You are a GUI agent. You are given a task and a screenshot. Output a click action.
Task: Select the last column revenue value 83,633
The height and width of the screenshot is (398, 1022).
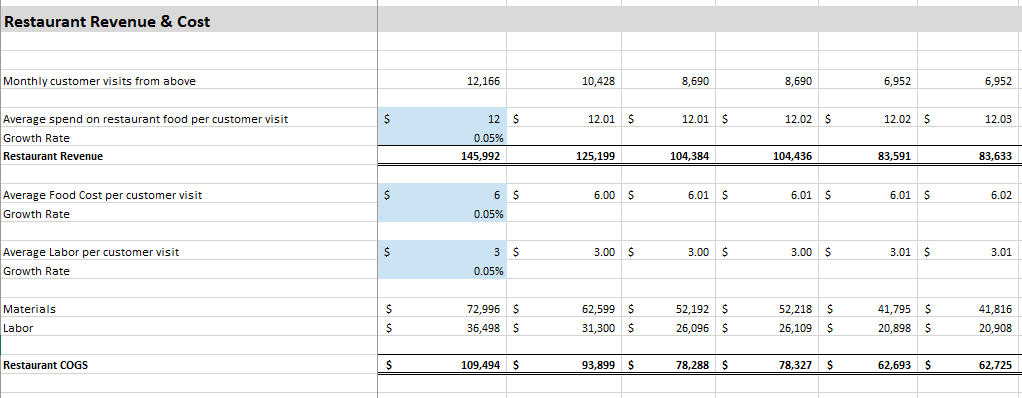pos(969,156)
